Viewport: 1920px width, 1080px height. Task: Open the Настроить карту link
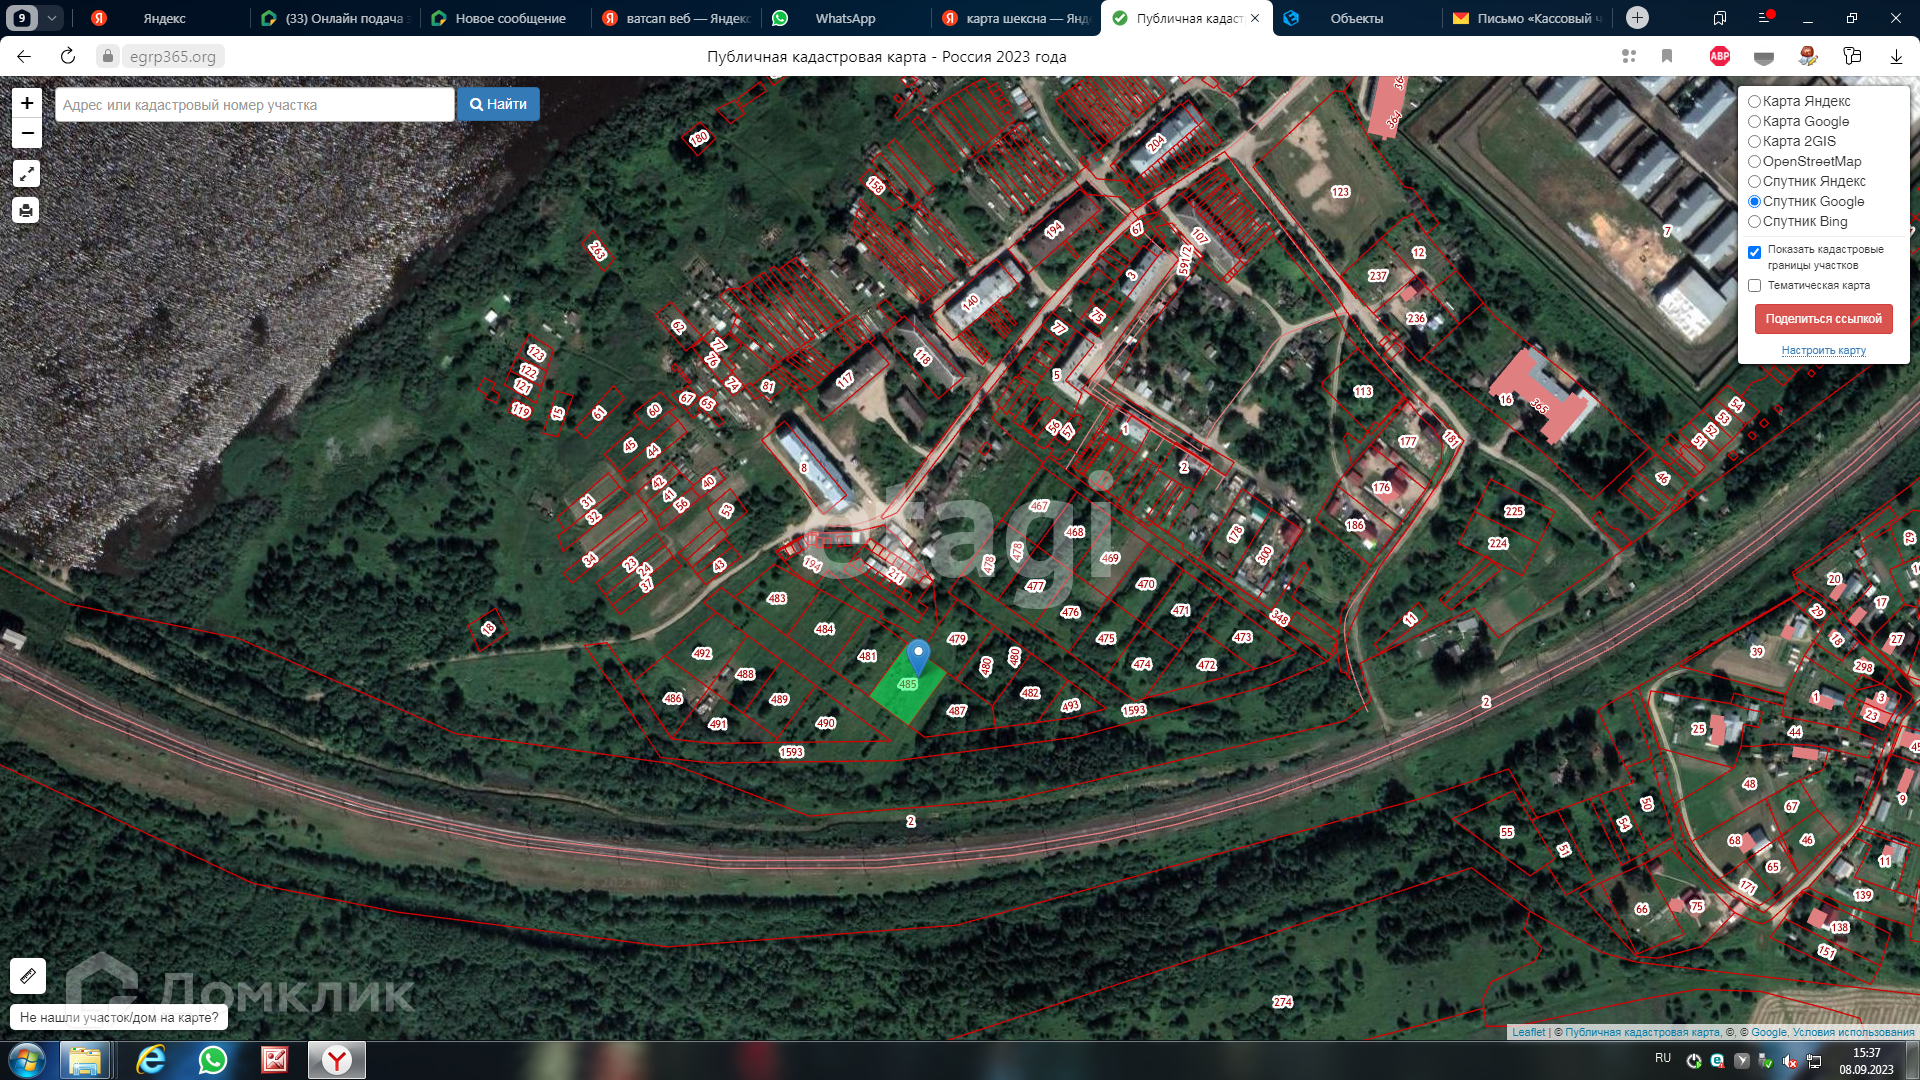tap(1823, 350)
